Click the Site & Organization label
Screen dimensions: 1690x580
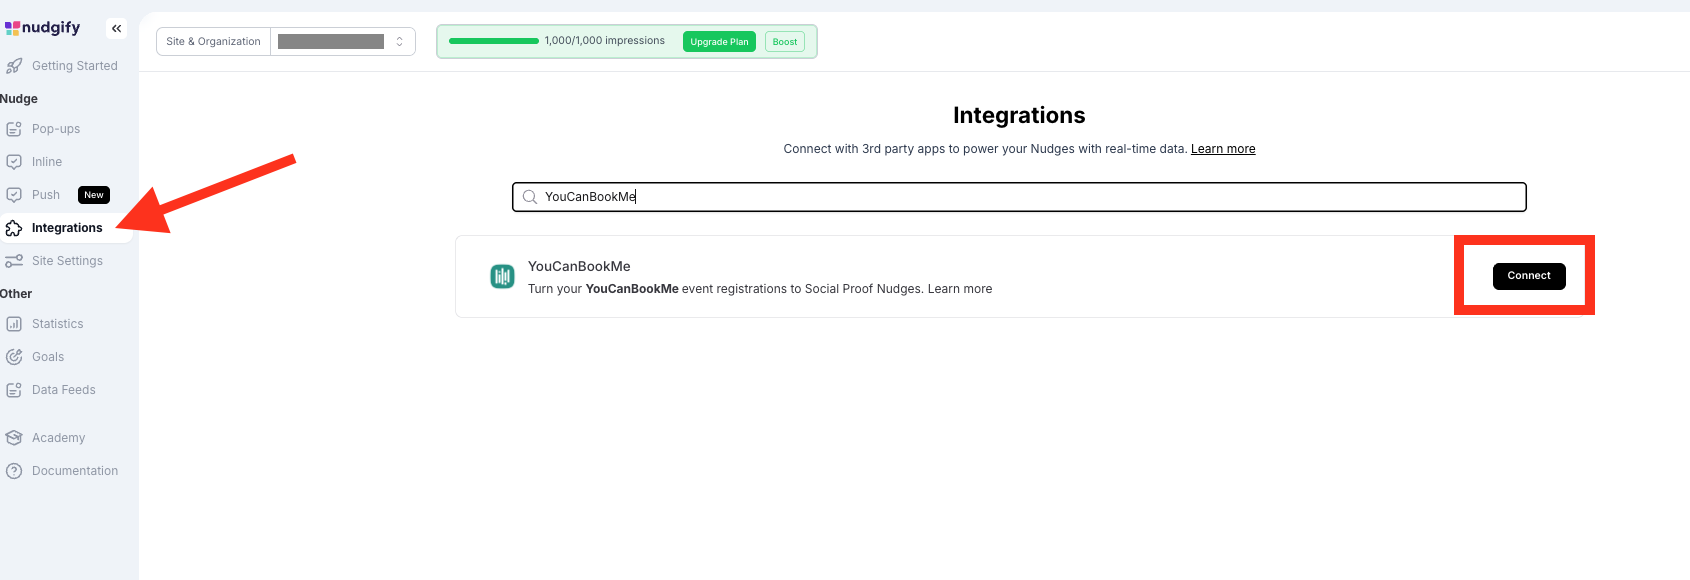coord(213,41)
